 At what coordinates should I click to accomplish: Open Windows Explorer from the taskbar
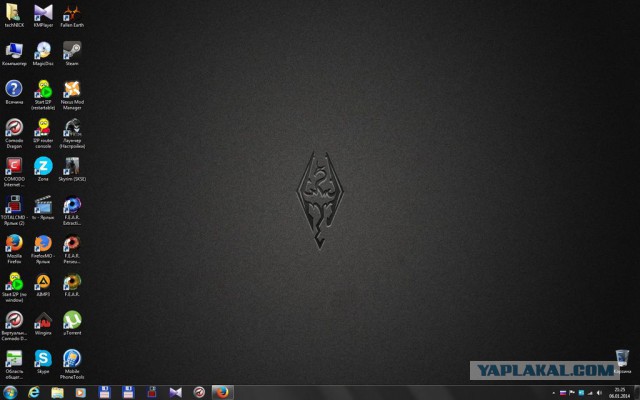[57, 392]
